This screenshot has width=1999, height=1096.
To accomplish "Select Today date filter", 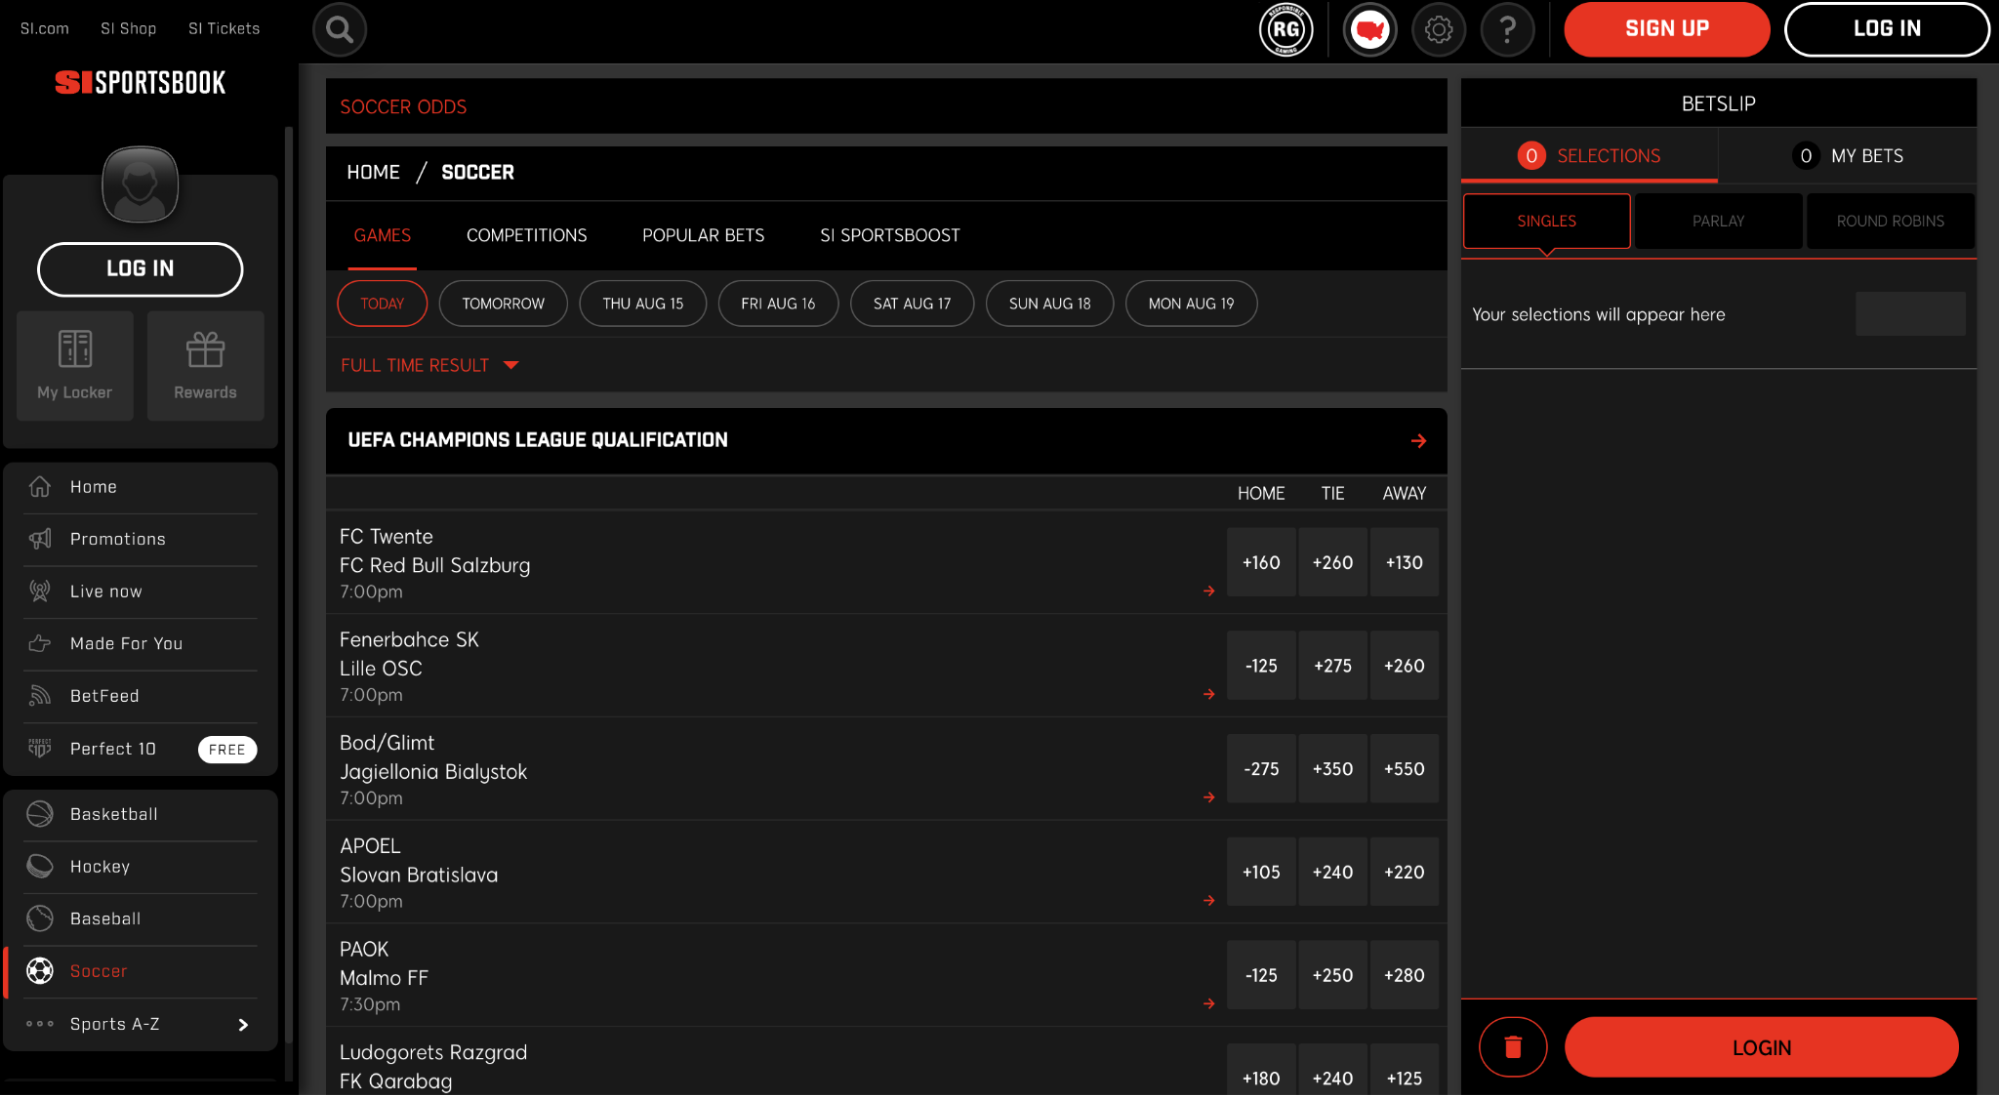I will [382, 304].
